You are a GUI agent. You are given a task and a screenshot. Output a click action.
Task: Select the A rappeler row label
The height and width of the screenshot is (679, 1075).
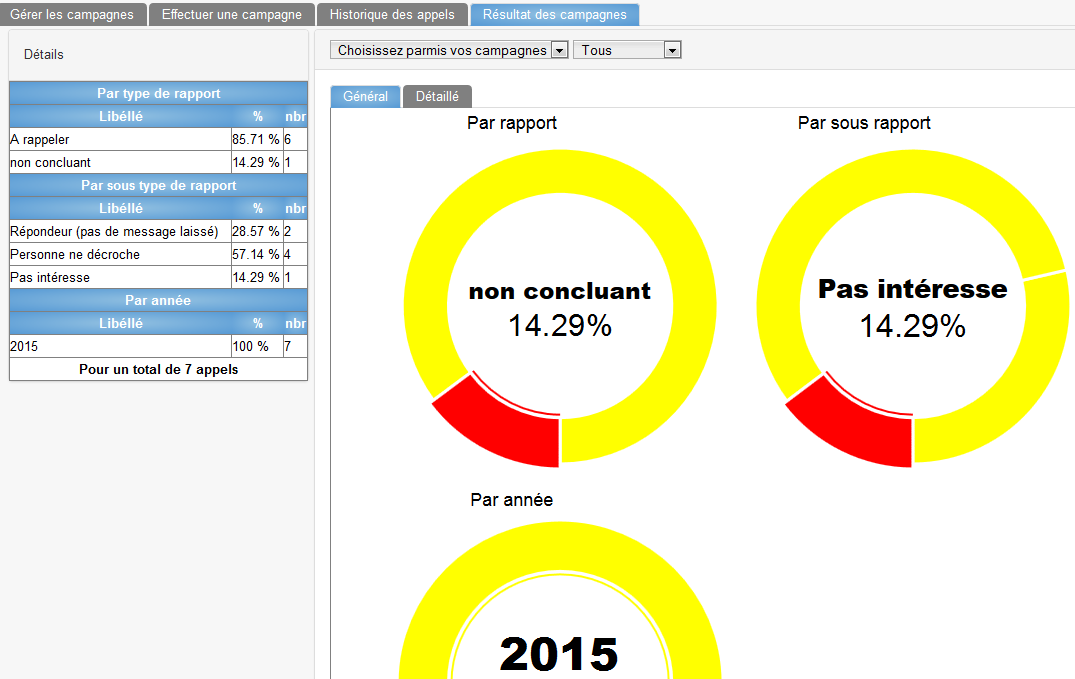pos(40,139)
